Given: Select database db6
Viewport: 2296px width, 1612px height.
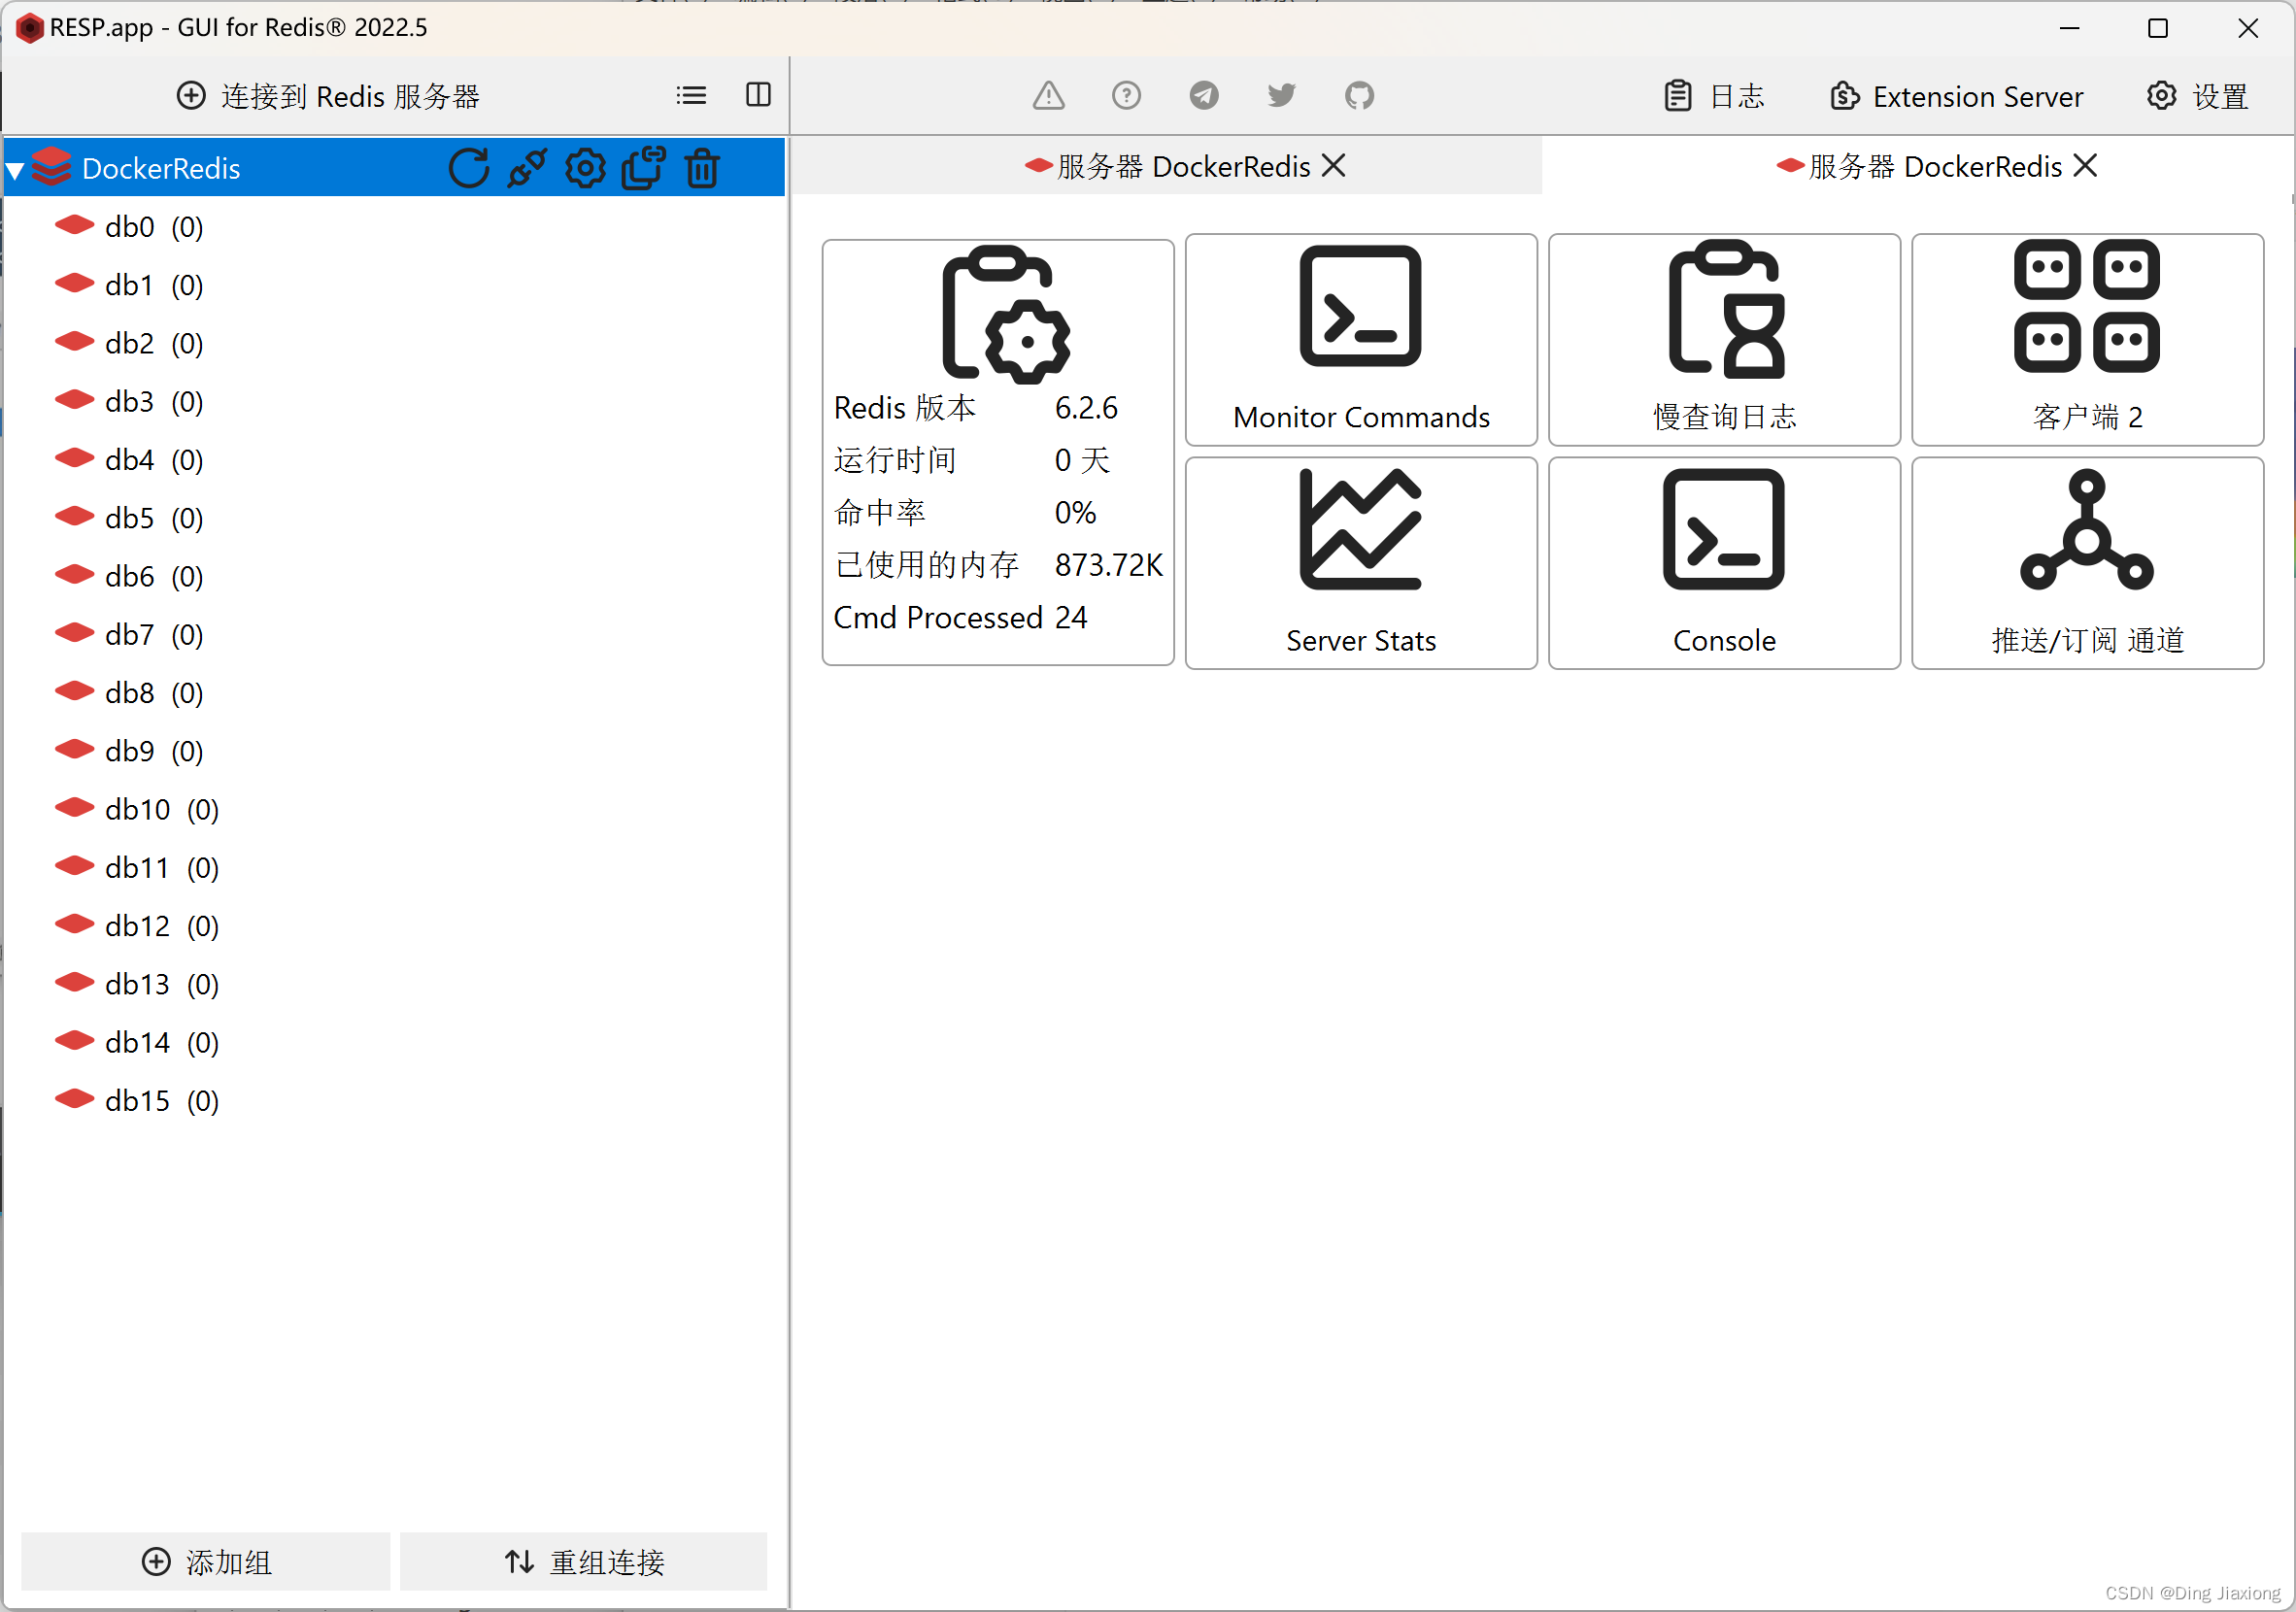Looking at the screenshot, I should pyautogui.click(x=394, y=576).
